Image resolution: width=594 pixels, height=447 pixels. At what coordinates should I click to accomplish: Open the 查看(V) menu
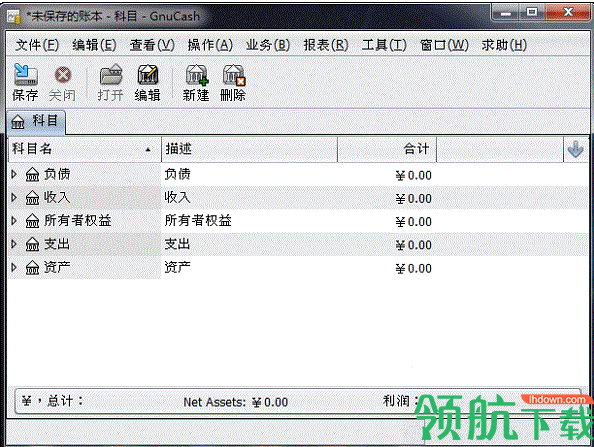[152, 45]
